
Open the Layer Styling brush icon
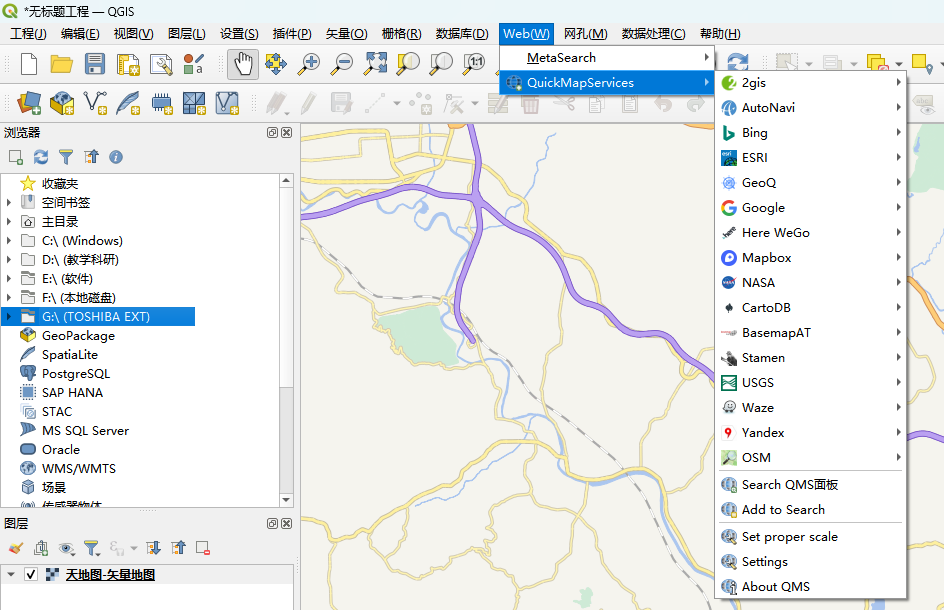tap(16, 548)
